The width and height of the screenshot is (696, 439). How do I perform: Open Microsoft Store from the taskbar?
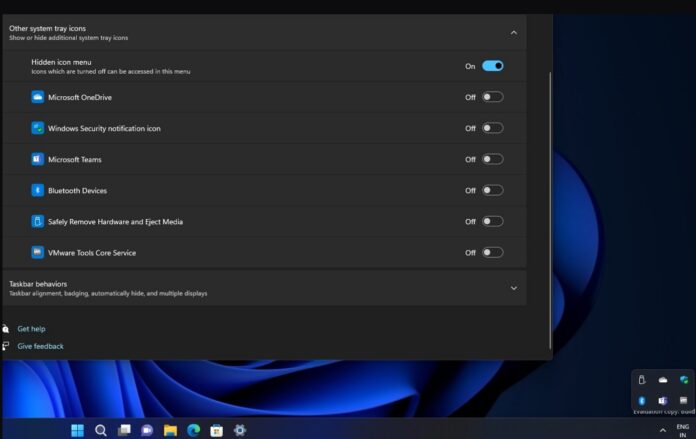217,430
